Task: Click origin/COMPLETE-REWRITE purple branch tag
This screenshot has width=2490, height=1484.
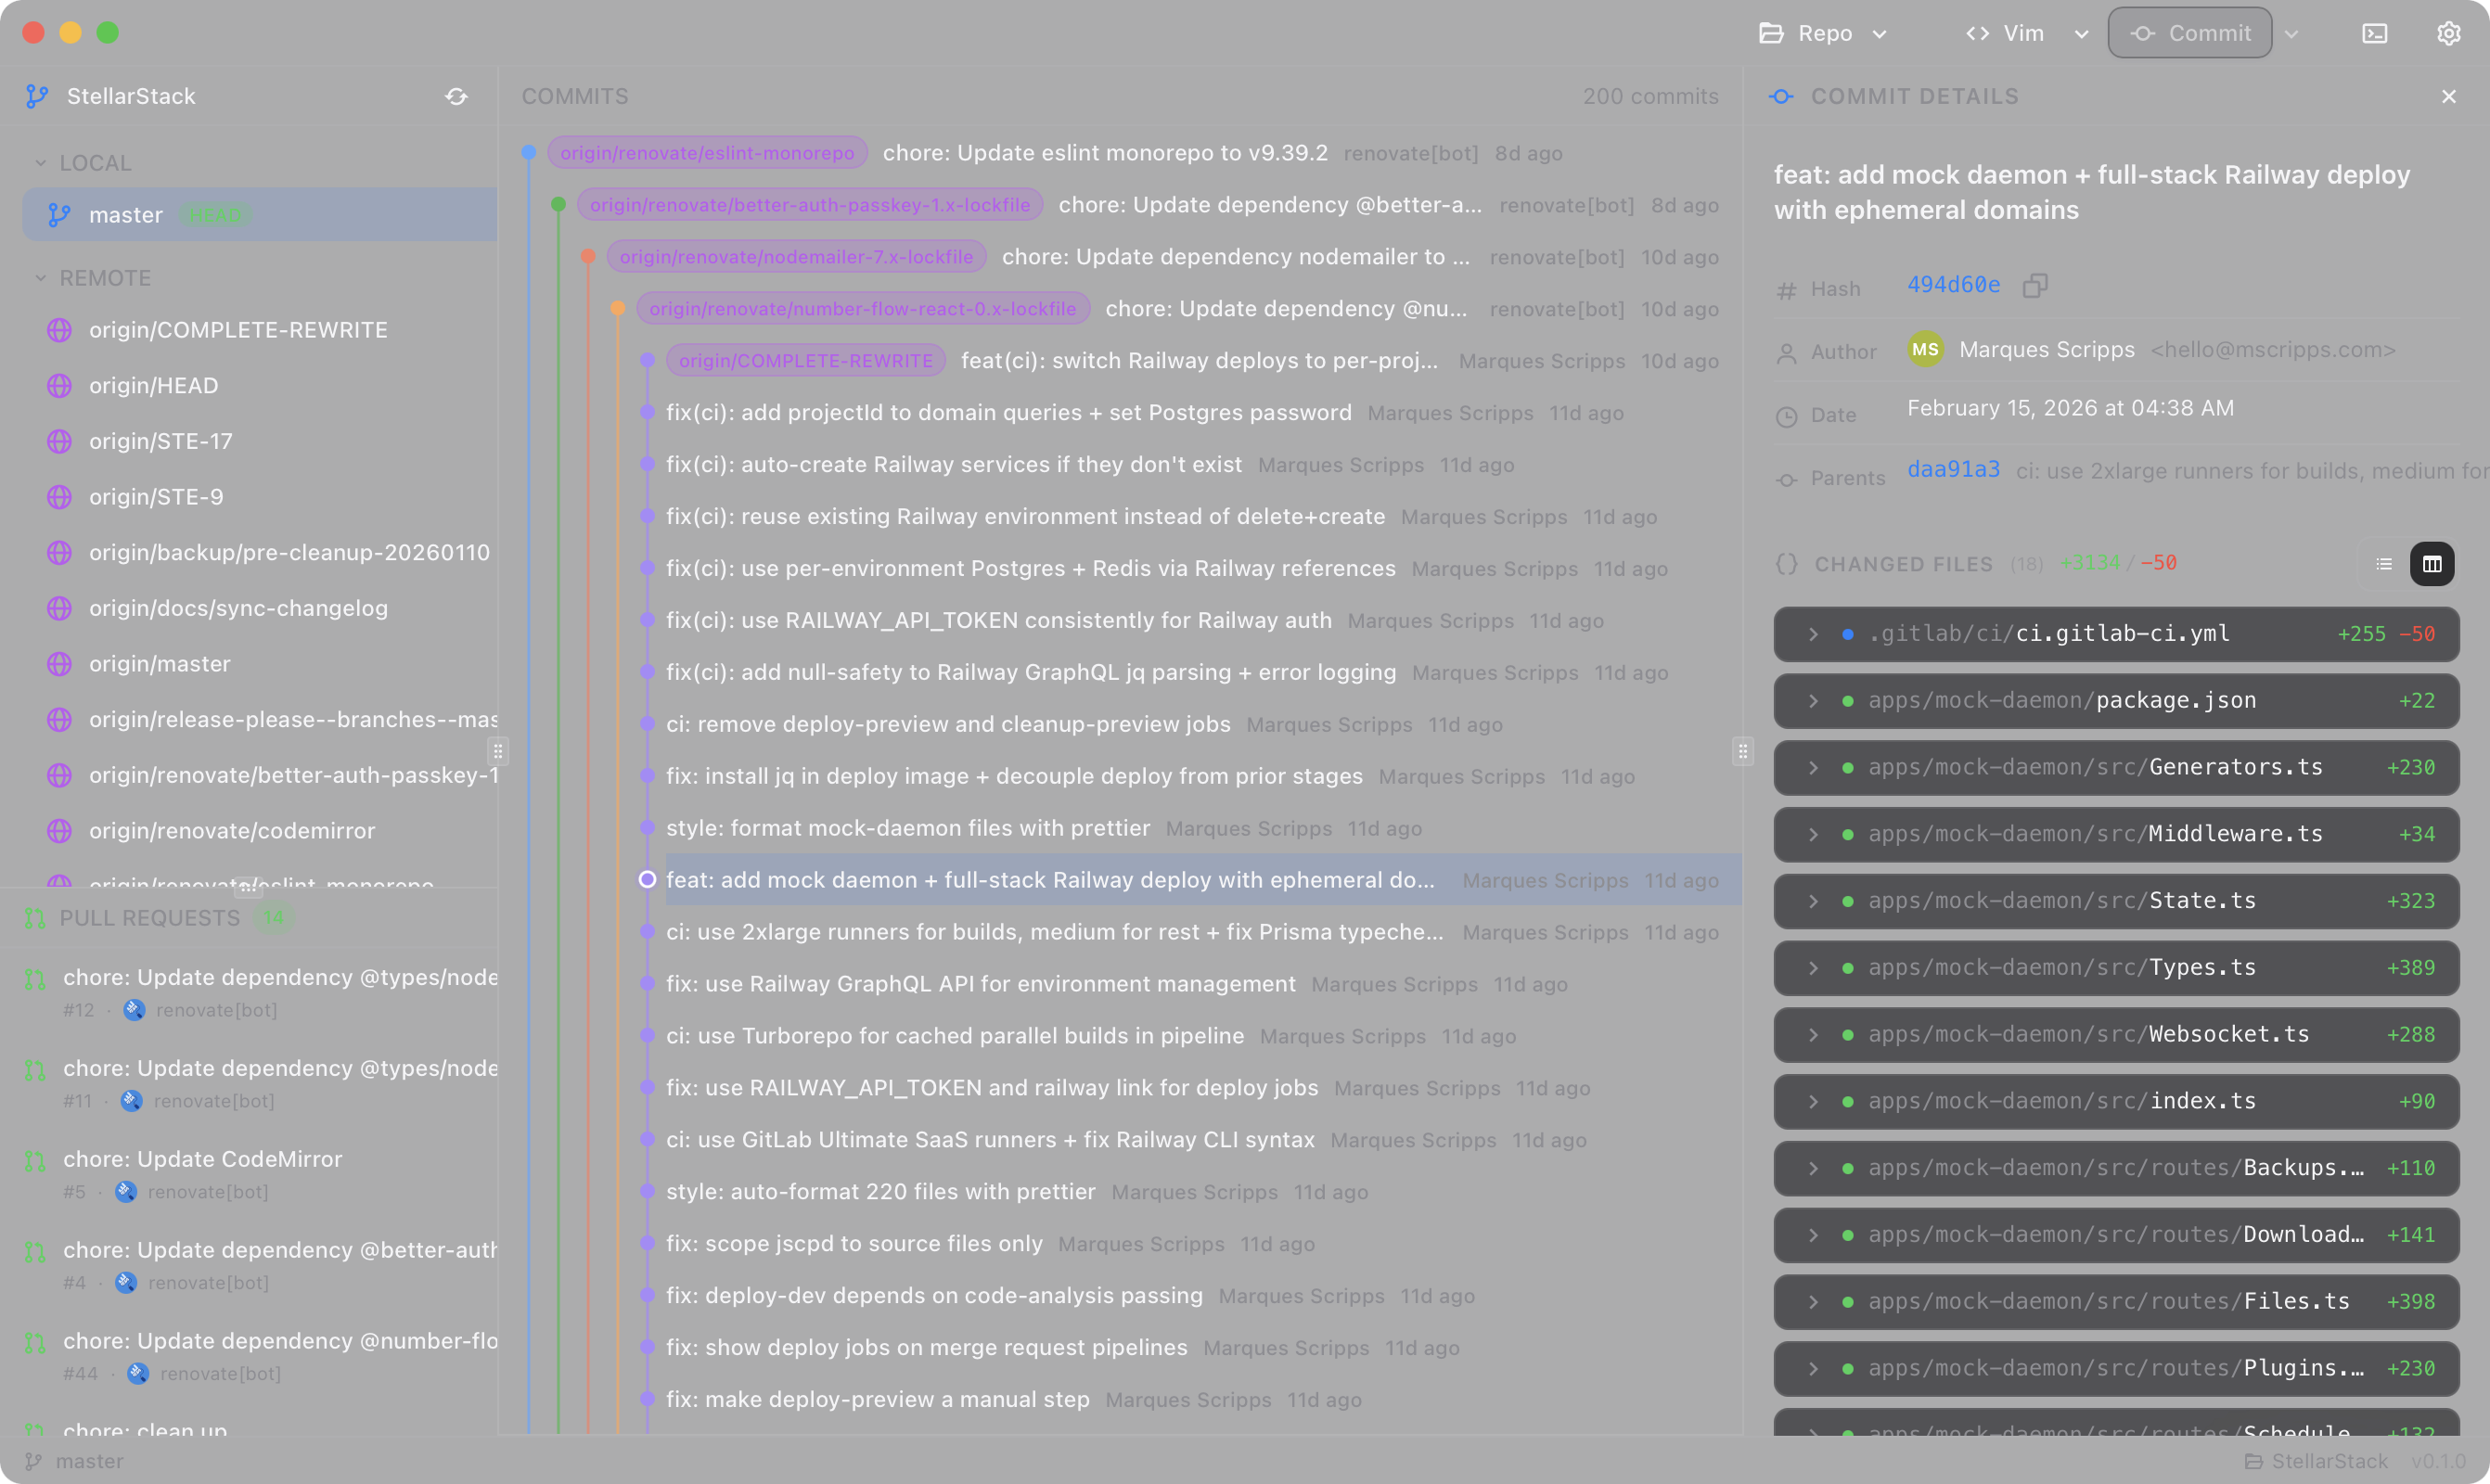Action: click(x=805, y=361)
